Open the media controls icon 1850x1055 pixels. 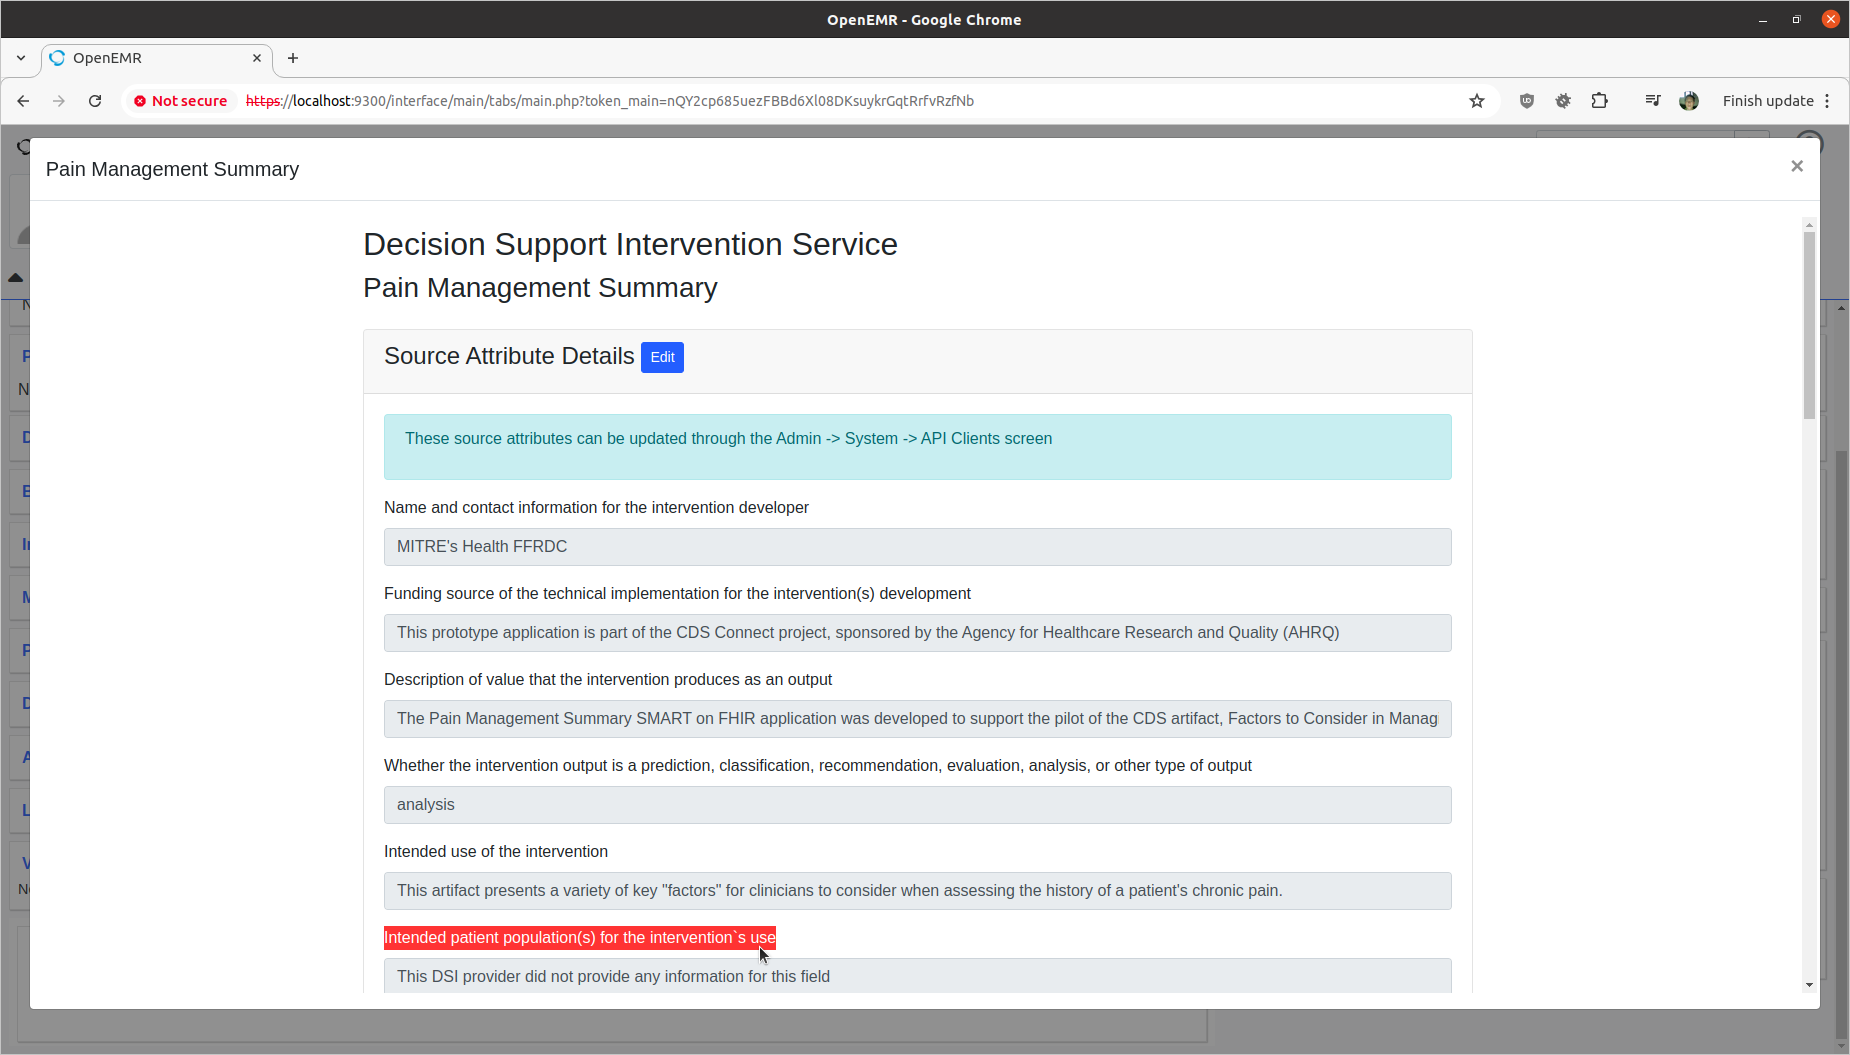click(1652, 101)
